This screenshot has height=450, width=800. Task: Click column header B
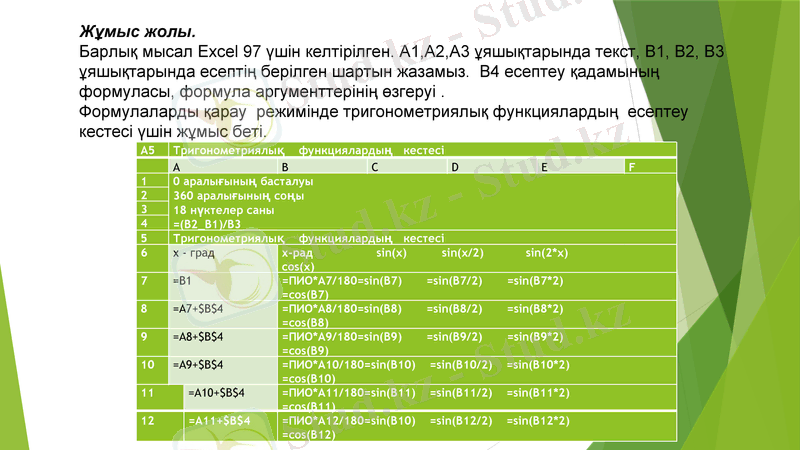pos(285,167)
